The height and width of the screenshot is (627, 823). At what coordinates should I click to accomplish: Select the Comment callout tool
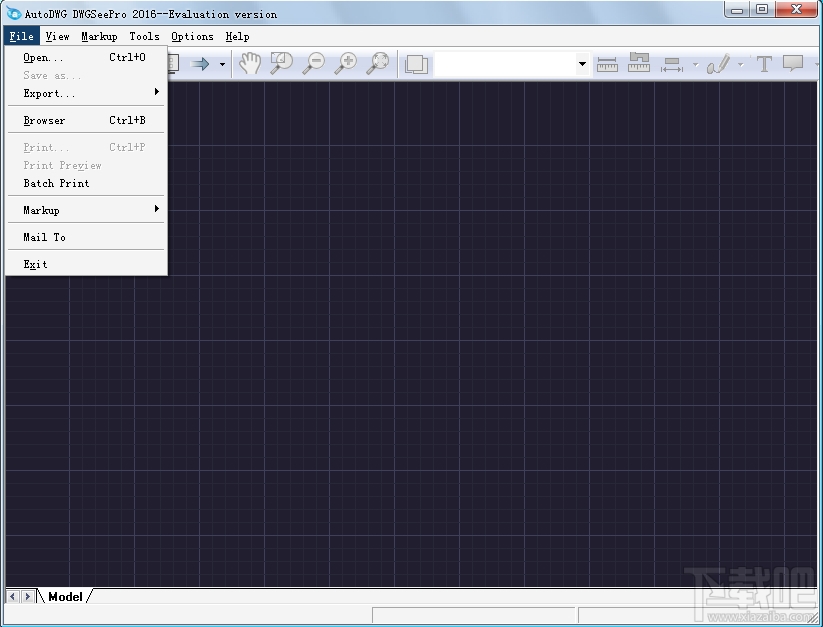point(793,63)
